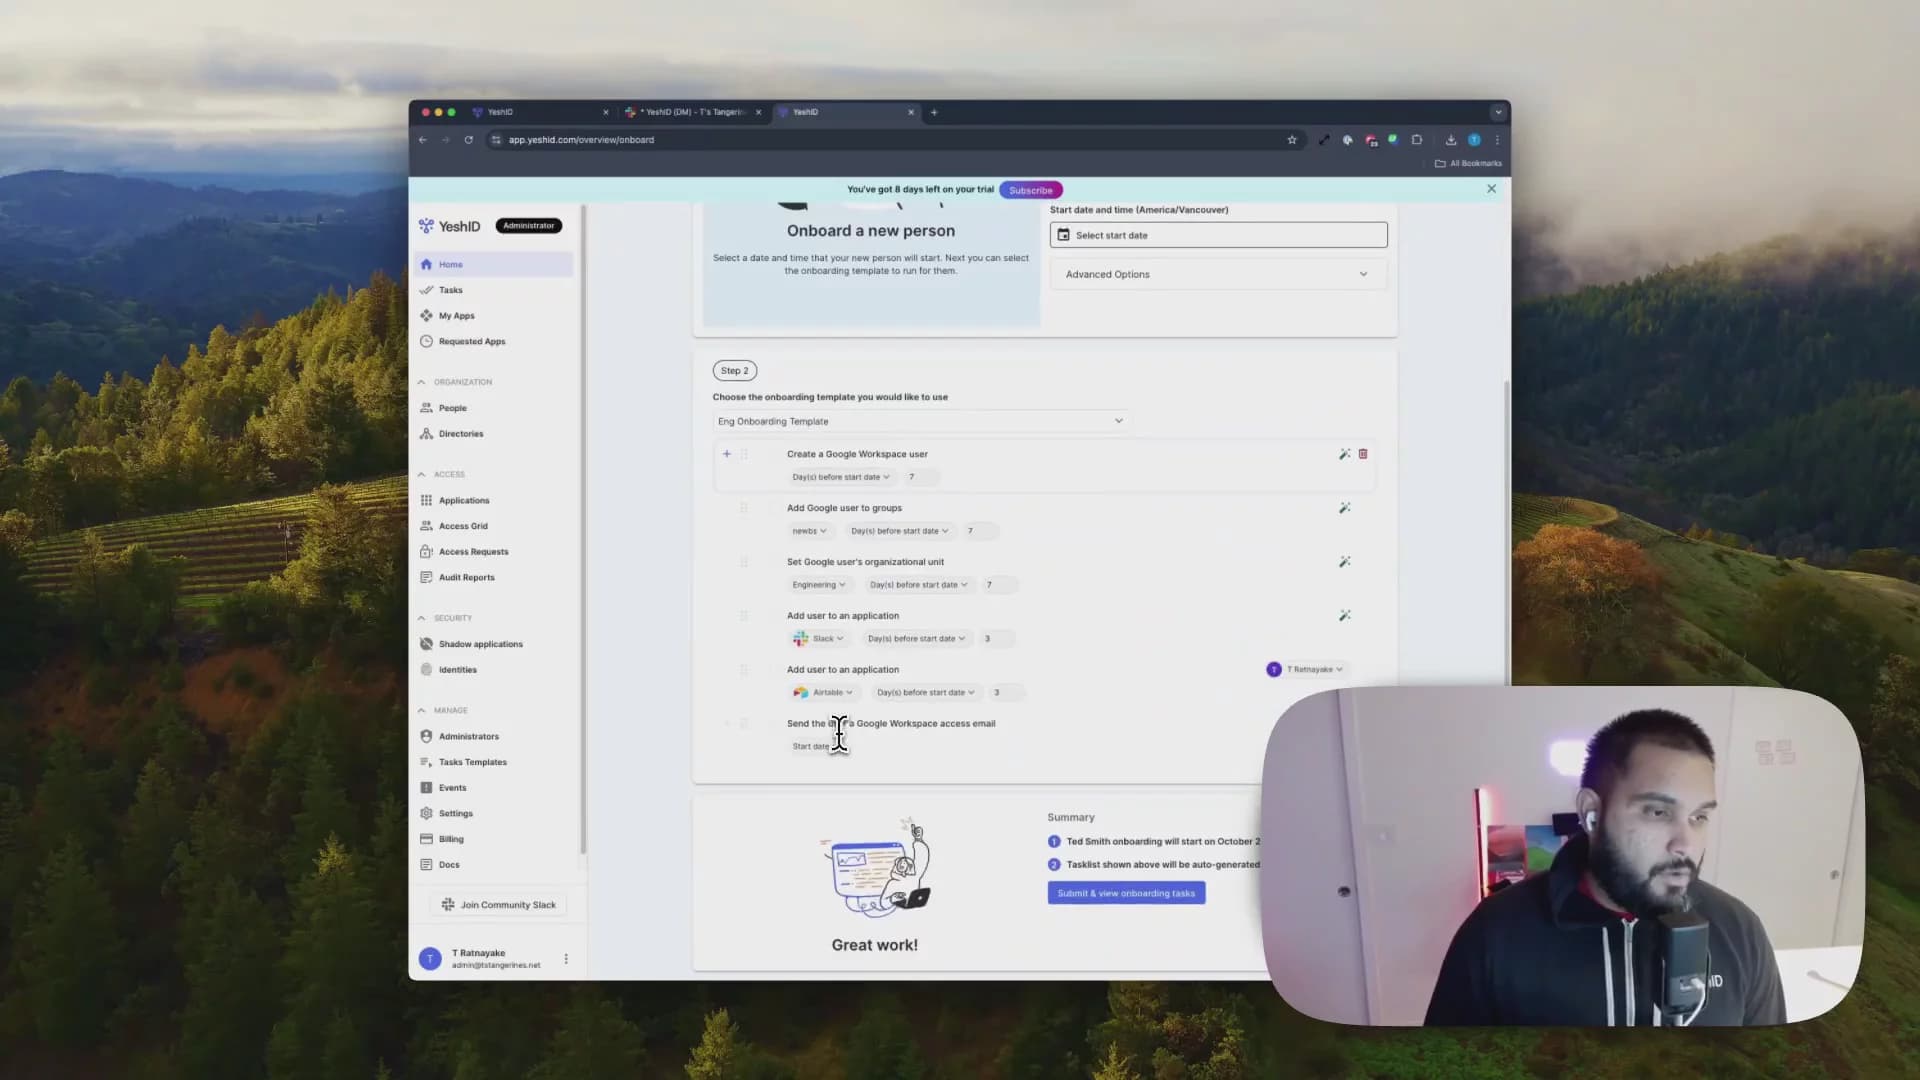Click the Subscribe button in the trial banner
This screenshot has height=1080, width=1920.
(x=1030, y=190)
